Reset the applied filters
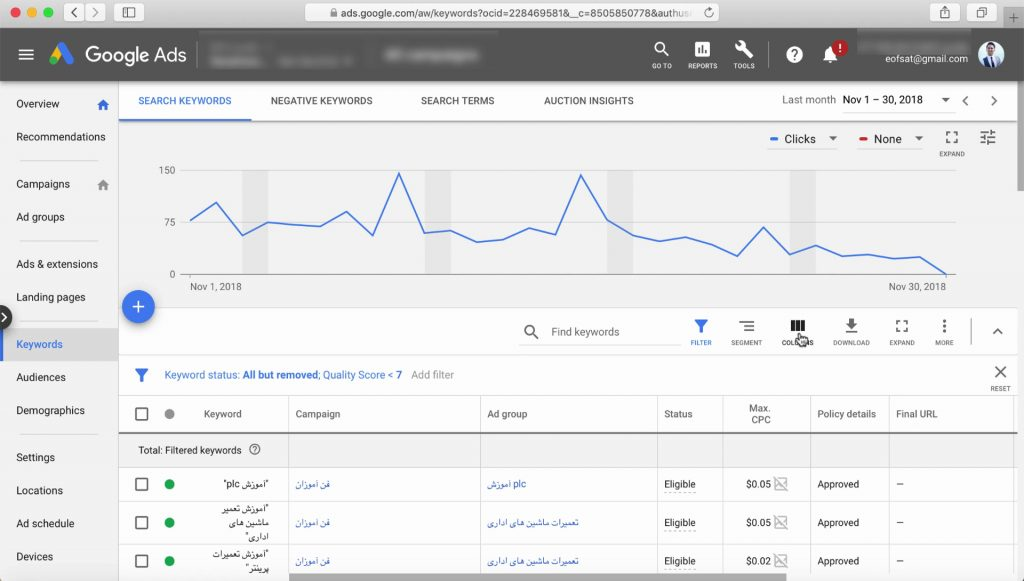The width and height of the screenshot is (1024, 581). click(1000, 377)
